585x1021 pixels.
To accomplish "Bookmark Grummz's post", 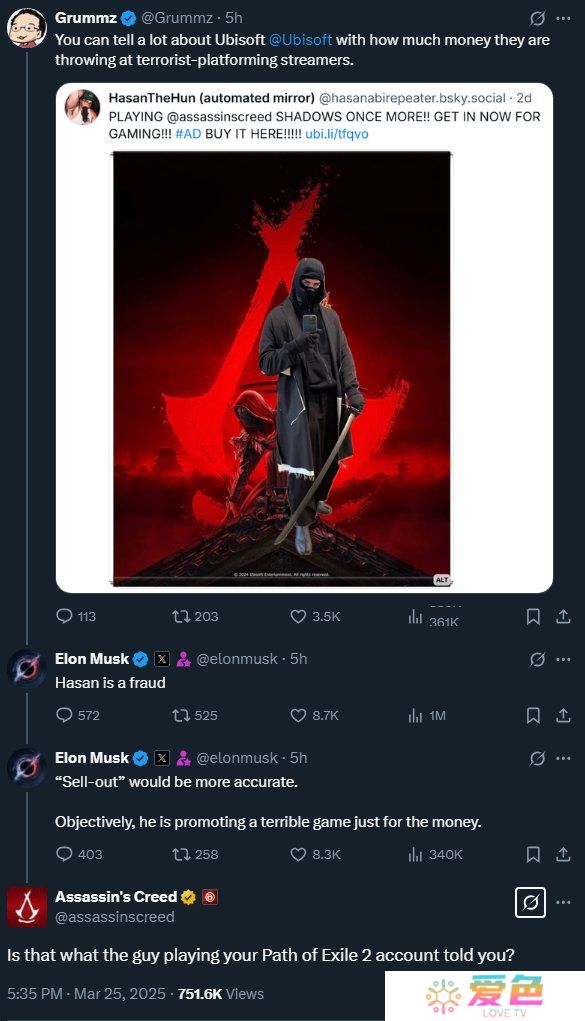I will click(533, 616).
